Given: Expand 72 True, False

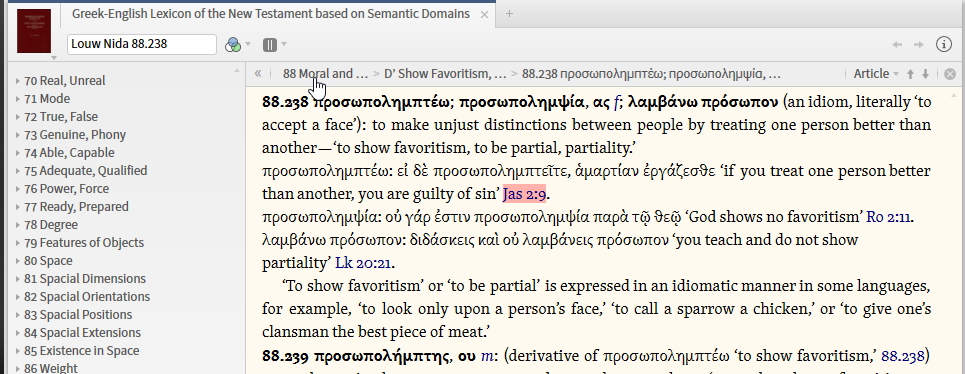Looking at the screenshot, I should click(x=18, y=117).
